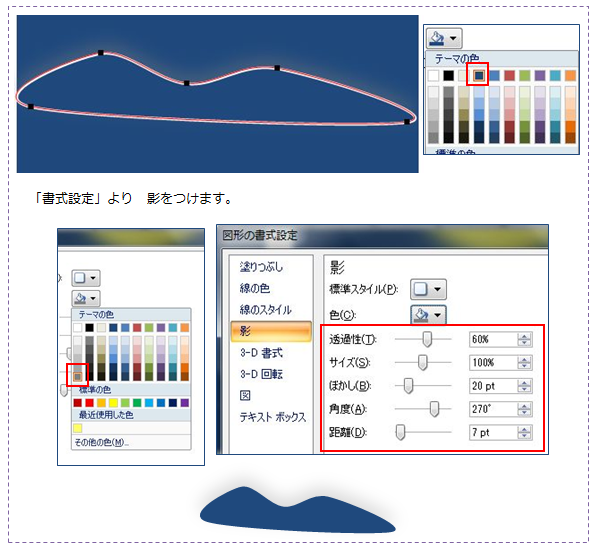Increase the 距離 distance value with spinner up arrow
This screenshot has height=551, width=597.
(524, 429)
